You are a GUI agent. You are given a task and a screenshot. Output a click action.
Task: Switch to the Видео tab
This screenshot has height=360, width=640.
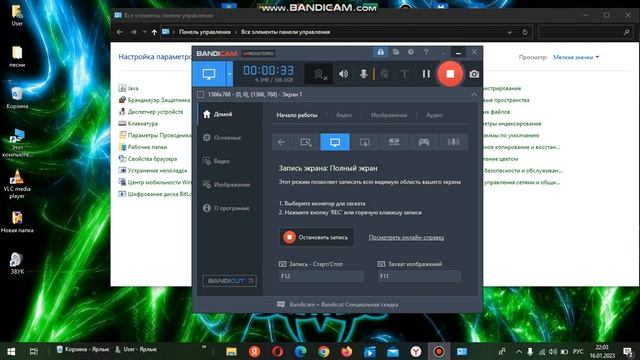coord(344,115)
